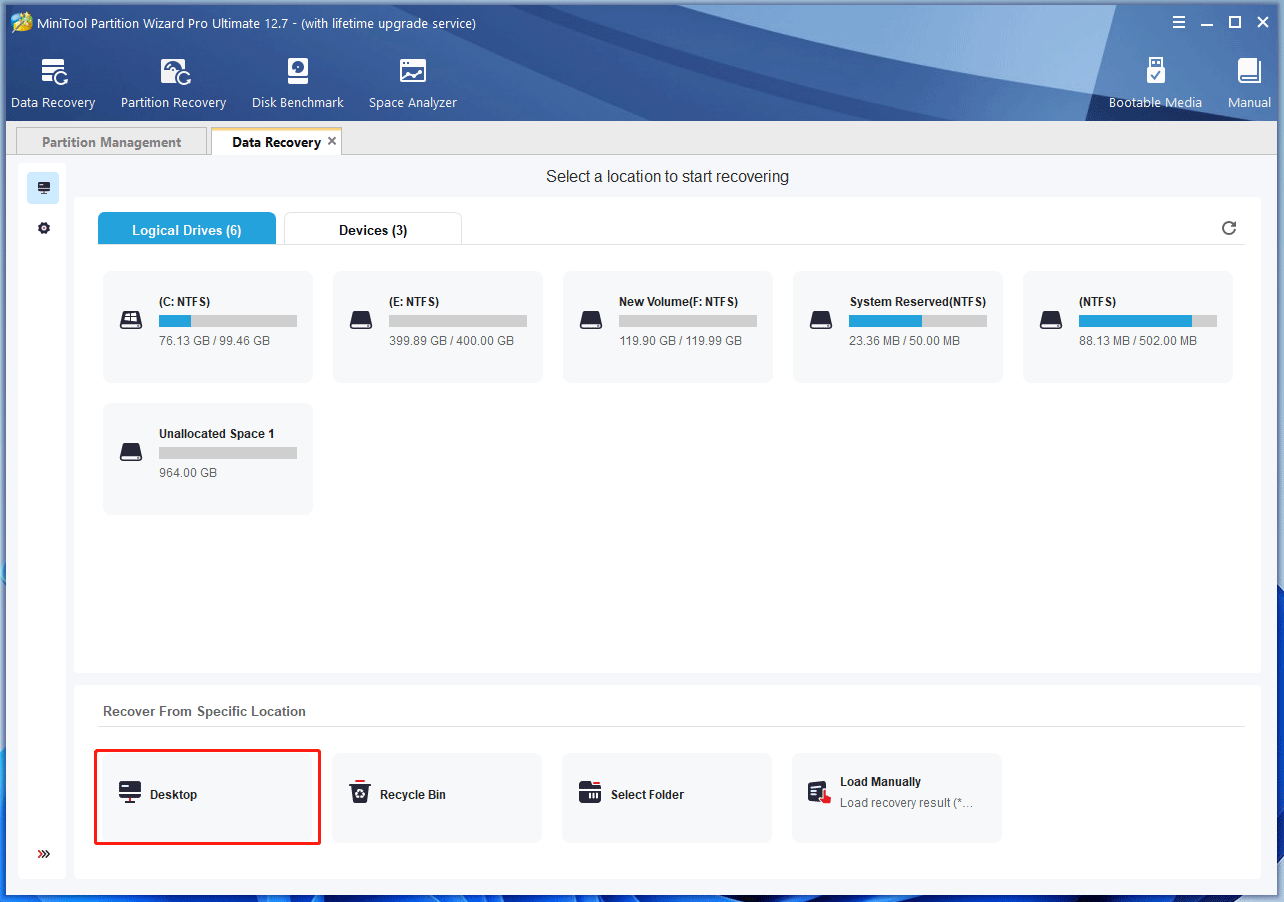The height and width of the screenshot is (902, 1284).
Task: Click '119.90 GB / 119.99 GB' text
Action: 680,341
